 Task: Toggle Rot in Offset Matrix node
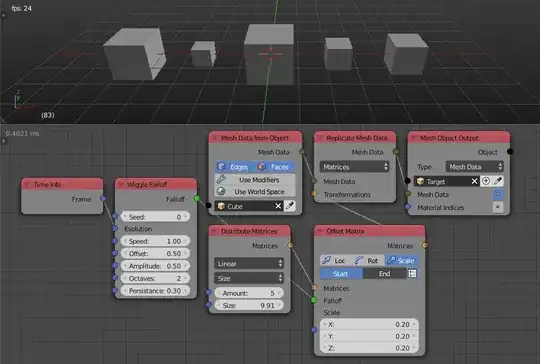pos(369,261)
